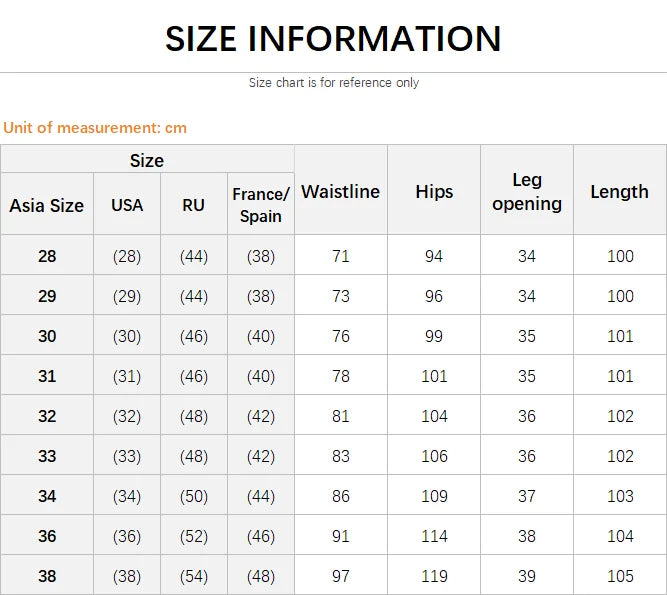The image size is (667, 595).
Task: Select the Length column header
Action: point(619,191)
